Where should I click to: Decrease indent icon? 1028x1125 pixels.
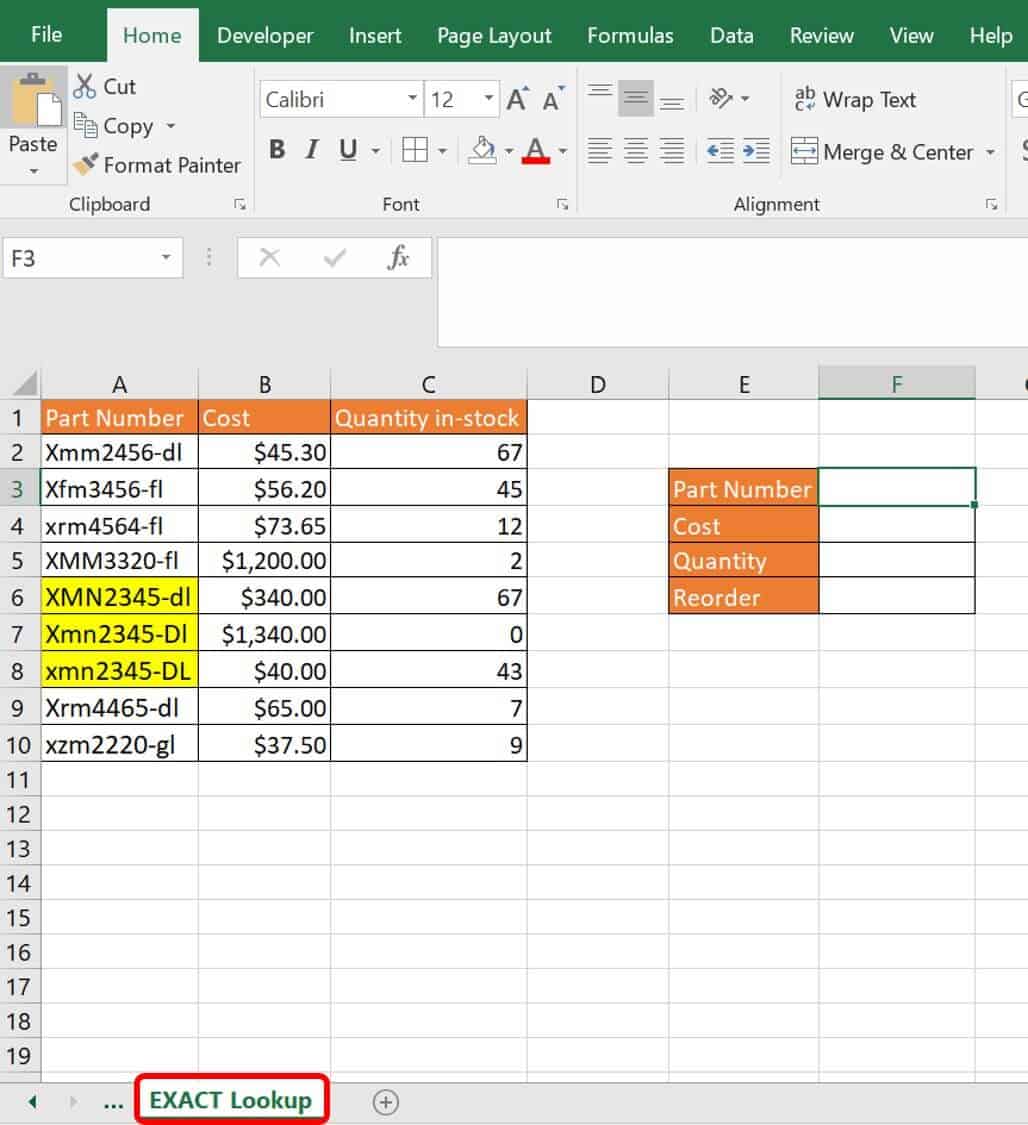(720, 151)
